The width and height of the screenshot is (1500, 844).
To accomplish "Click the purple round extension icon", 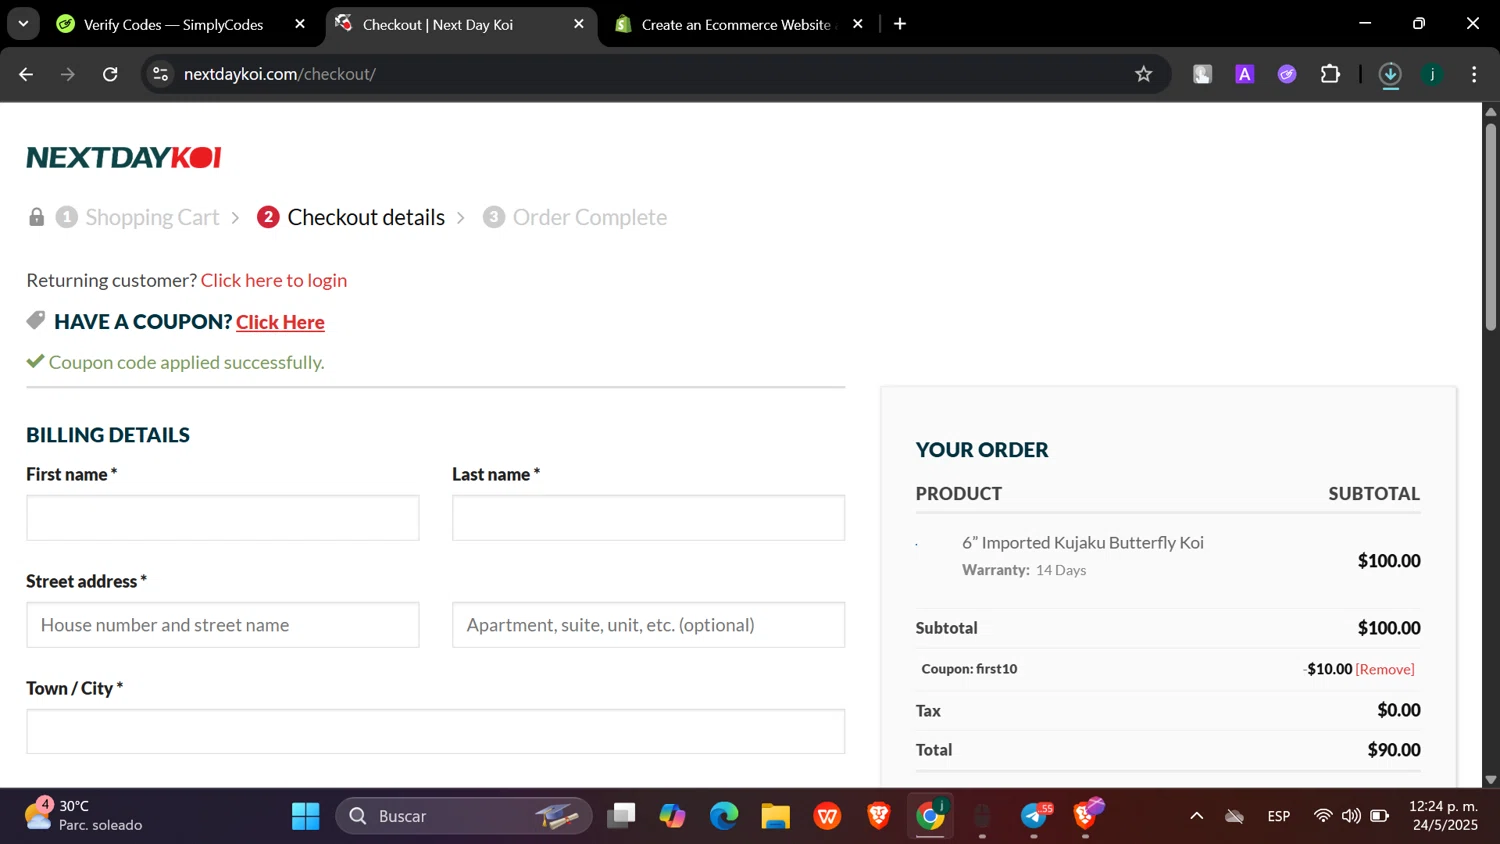I will (1287, 74).
